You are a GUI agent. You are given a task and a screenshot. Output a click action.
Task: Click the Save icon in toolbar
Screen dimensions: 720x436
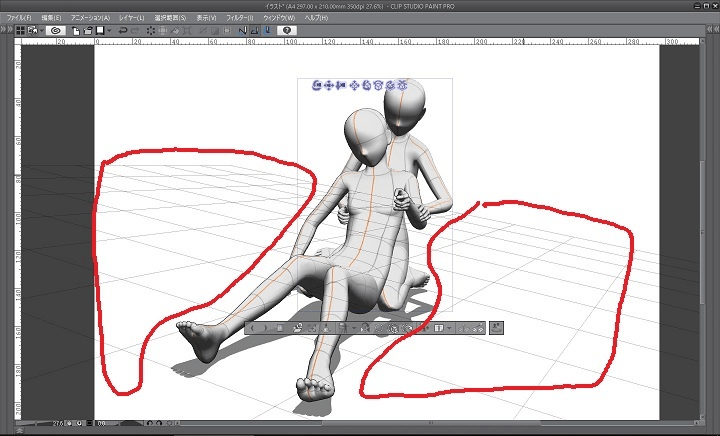pos(100,31)
